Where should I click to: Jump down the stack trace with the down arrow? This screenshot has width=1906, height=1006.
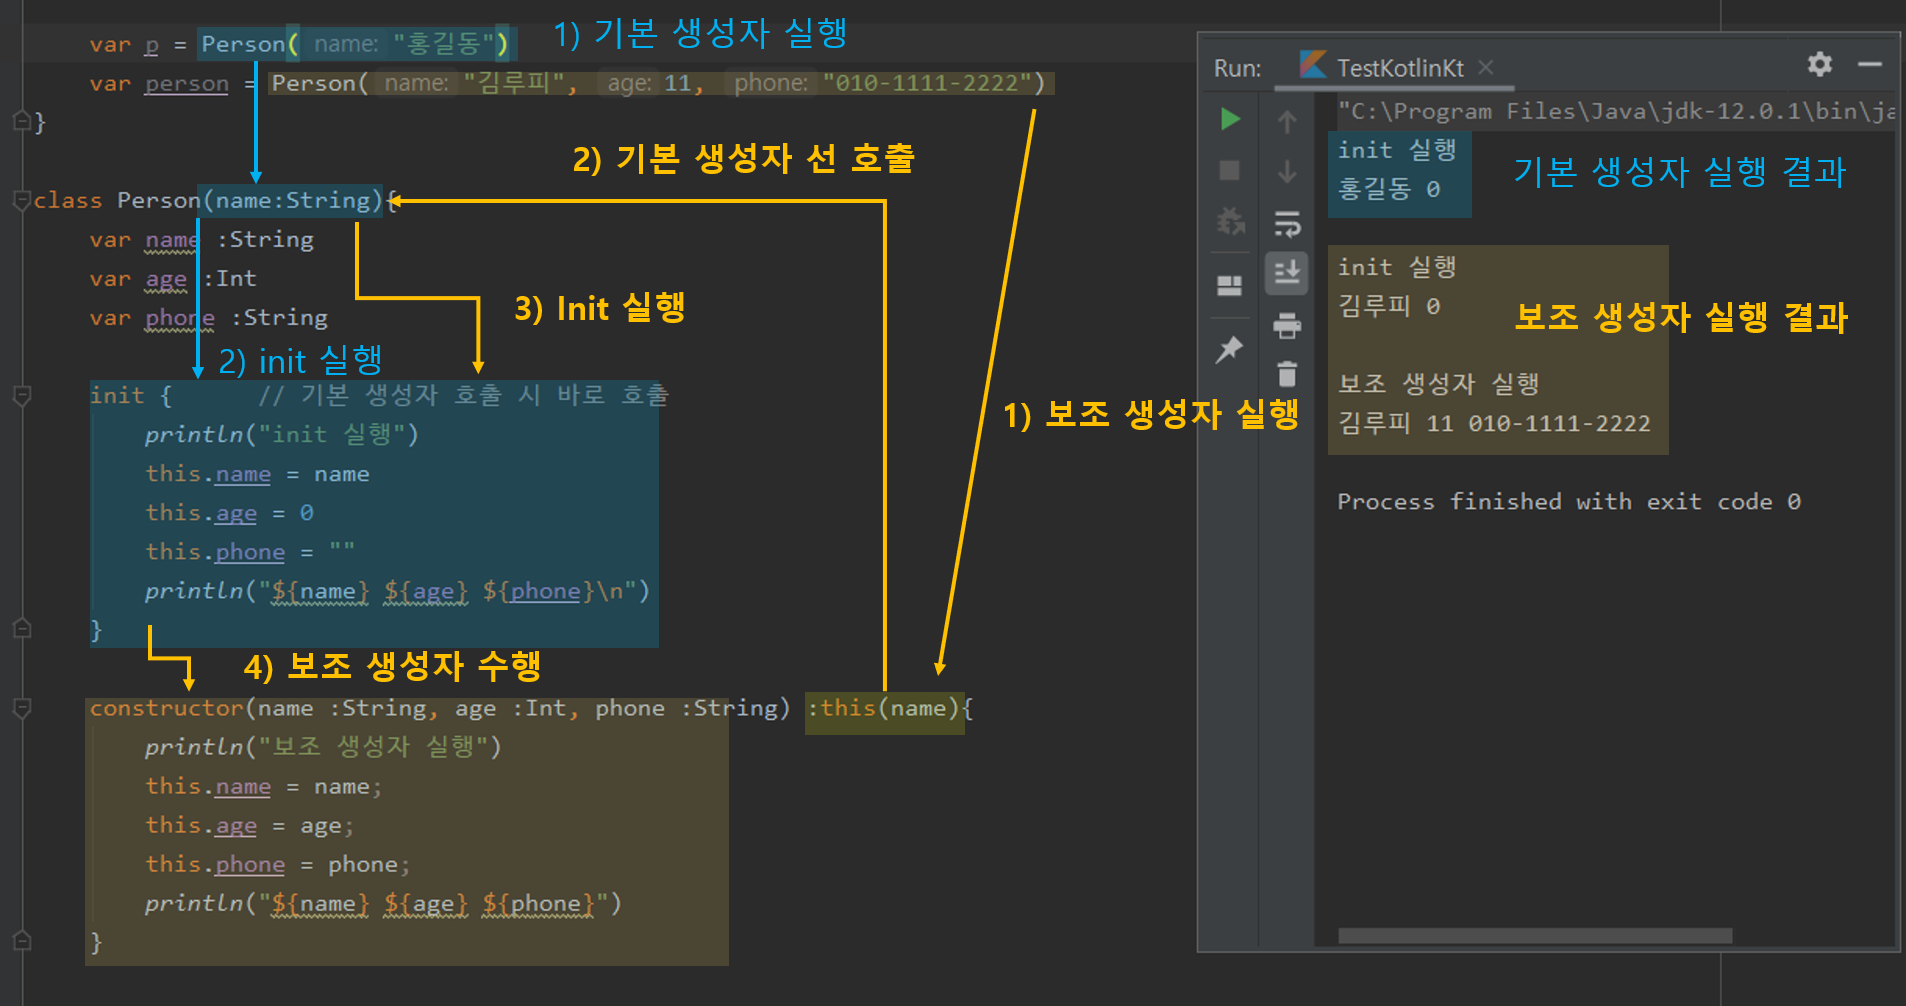tap(1287, 172)
